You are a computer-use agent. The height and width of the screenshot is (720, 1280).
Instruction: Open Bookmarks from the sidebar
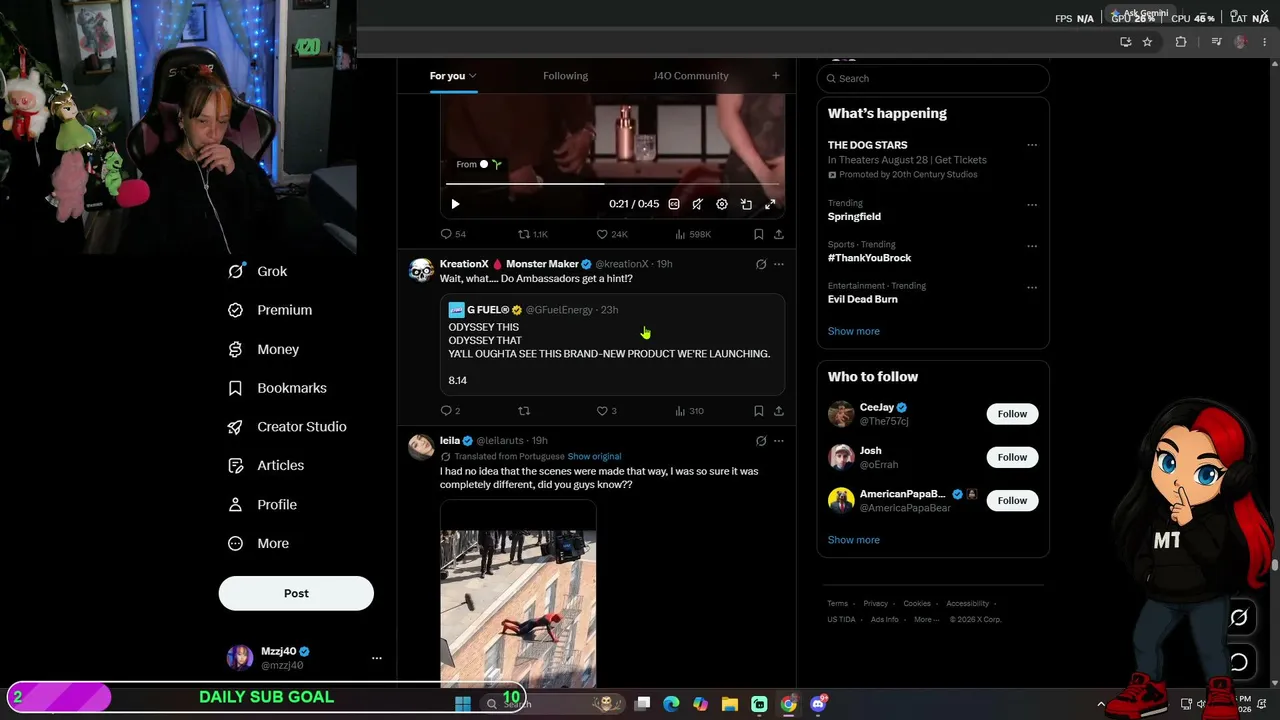click(x=277, y=388)
